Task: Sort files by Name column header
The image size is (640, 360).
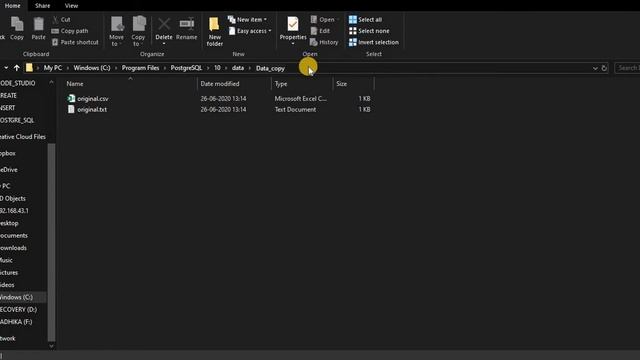Action: 75,84
